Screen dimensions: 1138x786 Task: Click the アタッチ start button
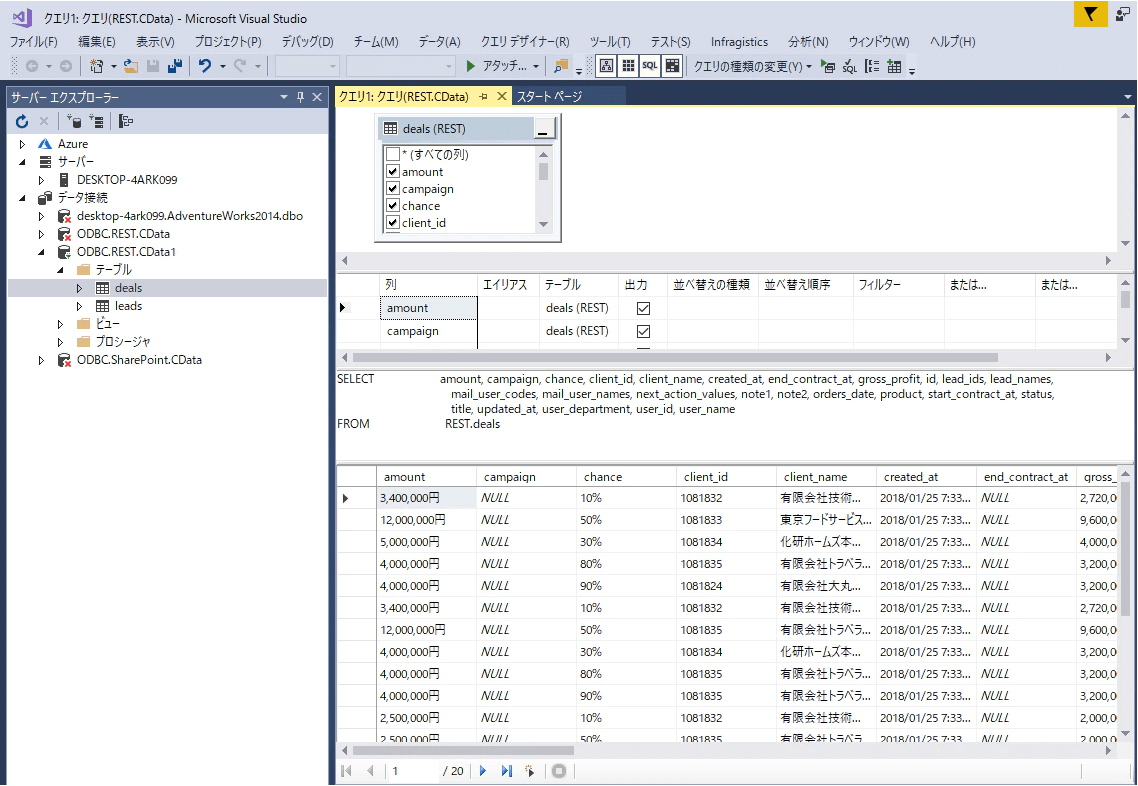coord(497,66)
